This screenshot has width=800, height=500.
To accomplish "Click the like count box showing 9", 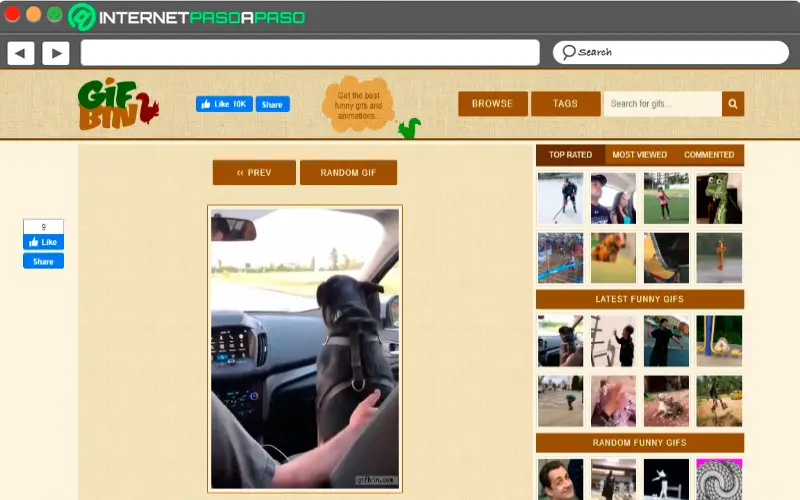I will tap(43, 227).
